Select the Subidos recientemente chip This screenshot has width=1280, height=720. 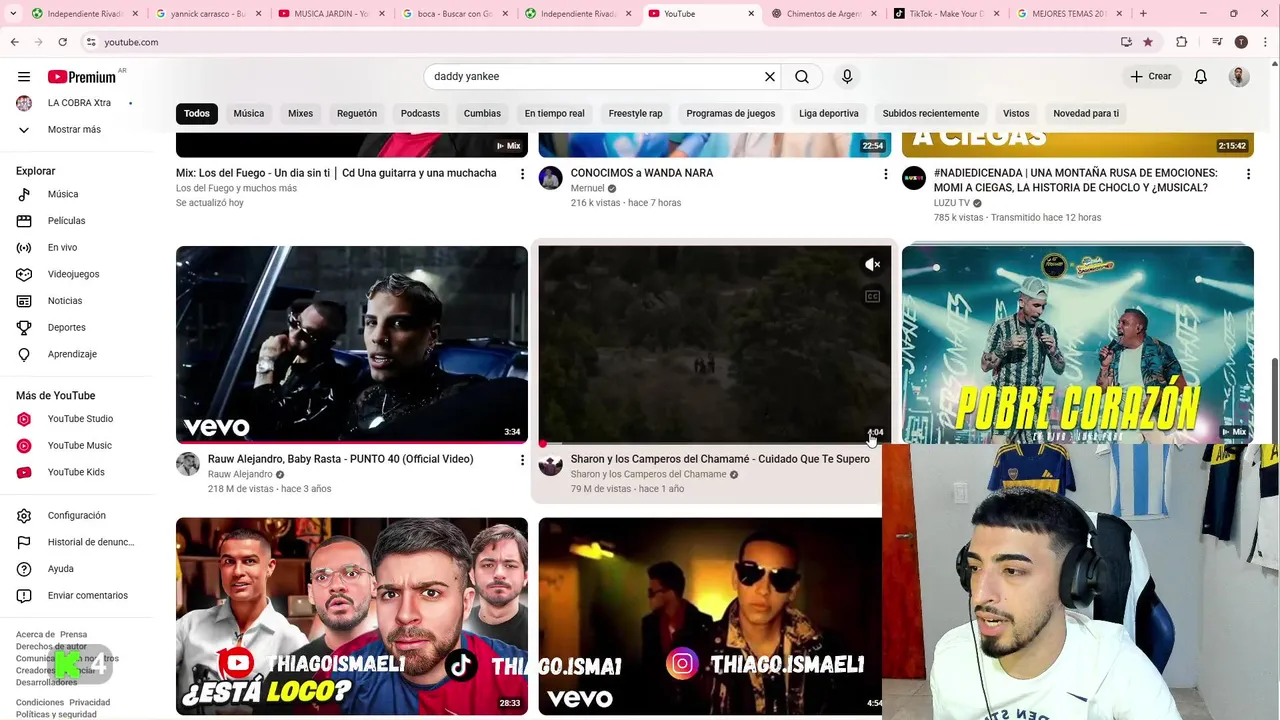pyautogui.click(x=930, y=114)
